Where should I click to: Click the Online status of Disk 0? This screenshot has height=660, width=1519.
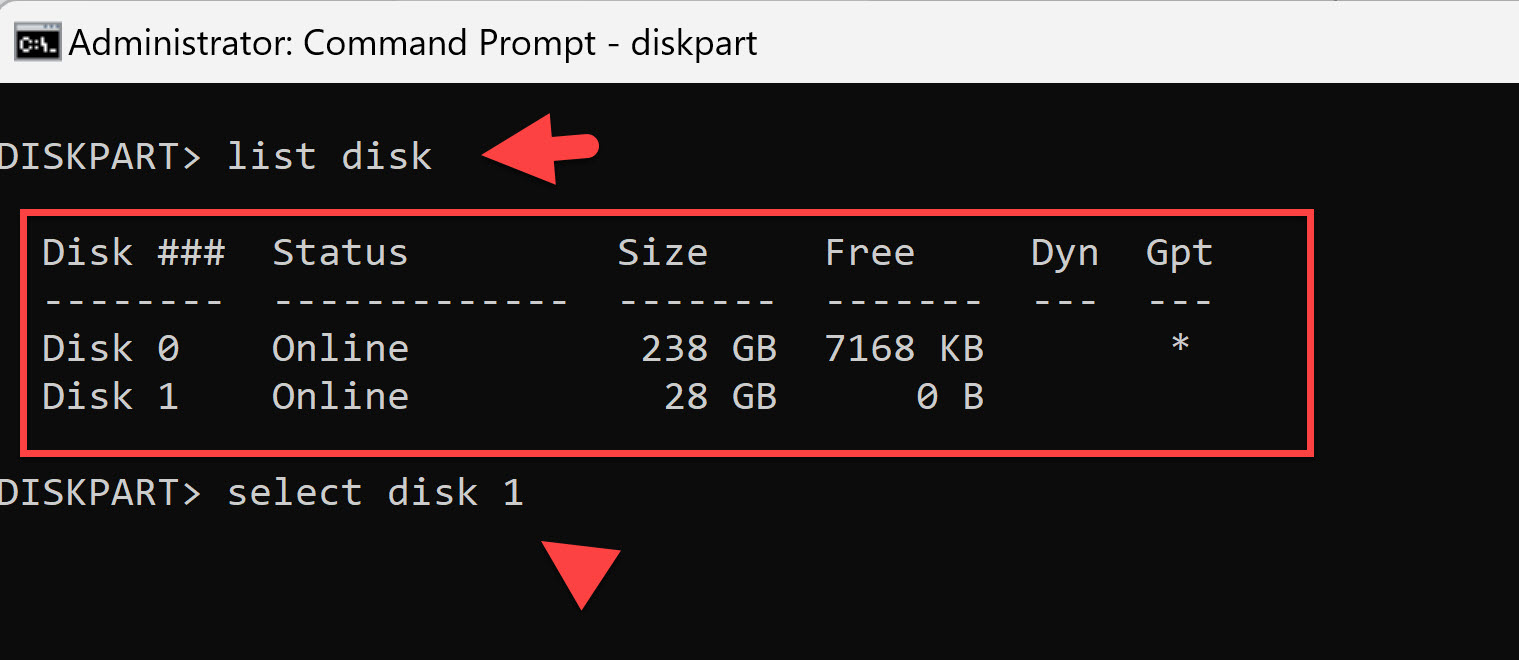pyautogui.click(x=340, y=347)
